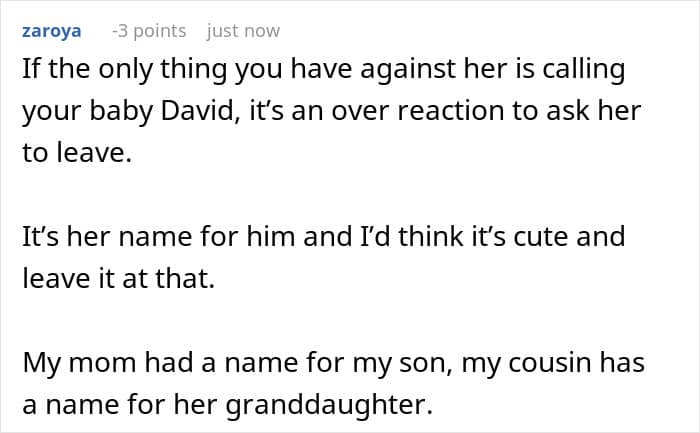Click the opening word 'If' of comment

31,69
